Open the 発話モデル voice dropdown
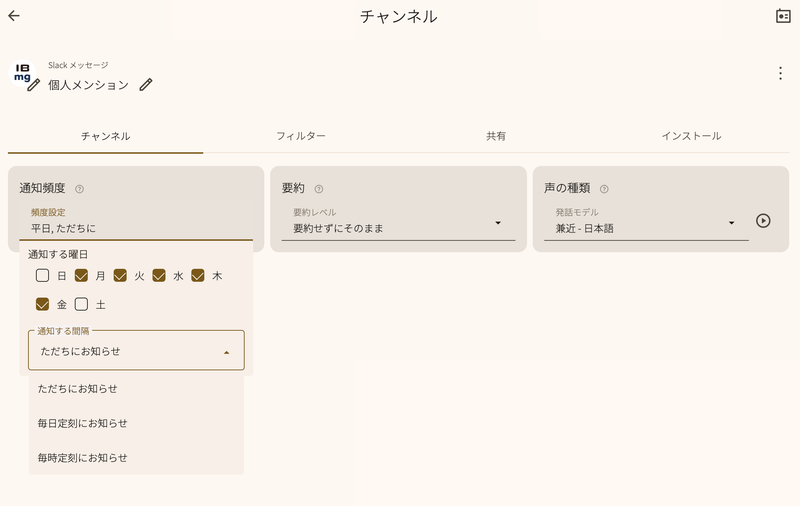Image resolution: width=800 pixels, height=506 pixels. pos(646,223)
